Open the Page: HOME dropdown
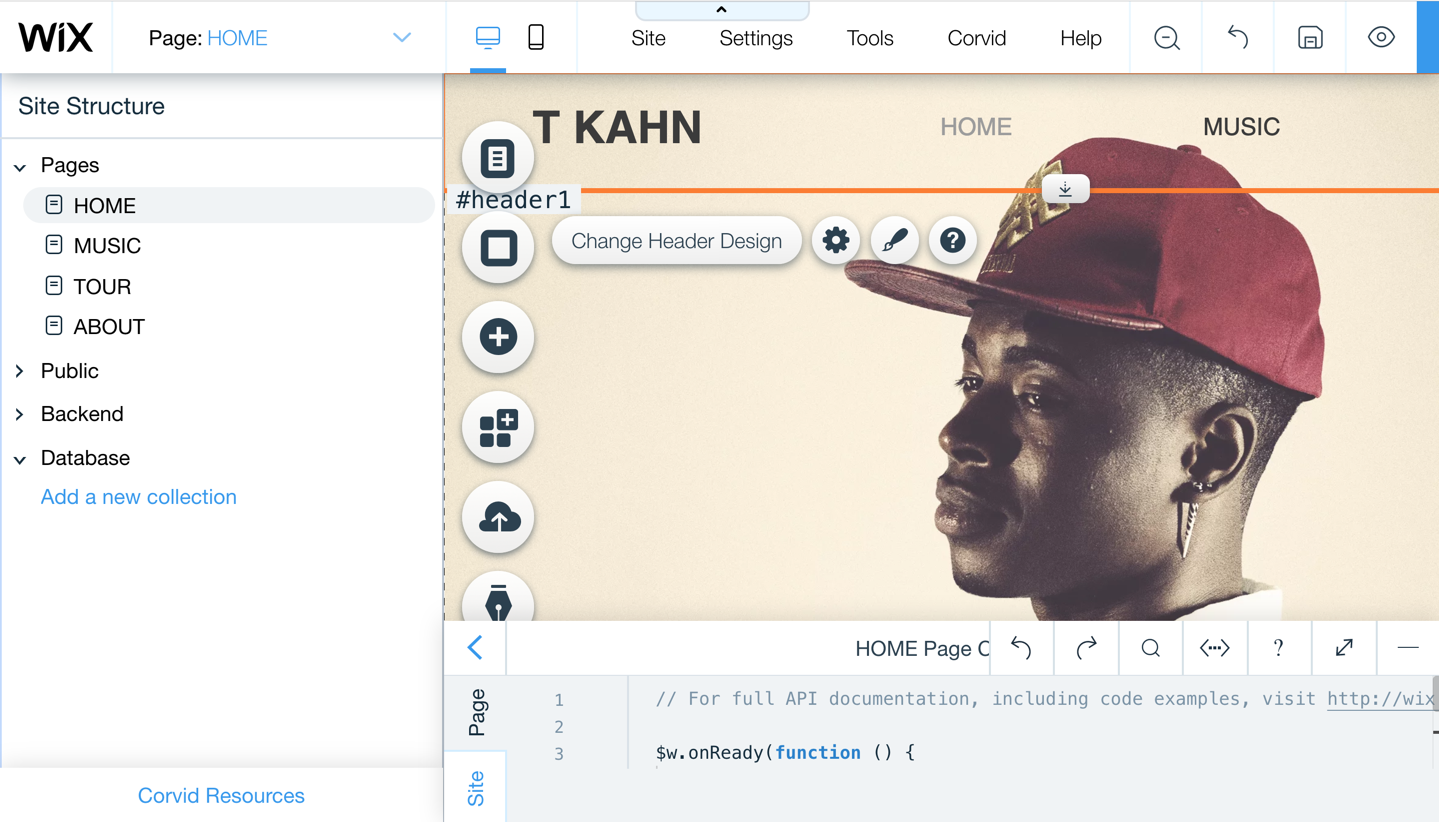This screenshot has height=822, width=1439. point(402,36)
